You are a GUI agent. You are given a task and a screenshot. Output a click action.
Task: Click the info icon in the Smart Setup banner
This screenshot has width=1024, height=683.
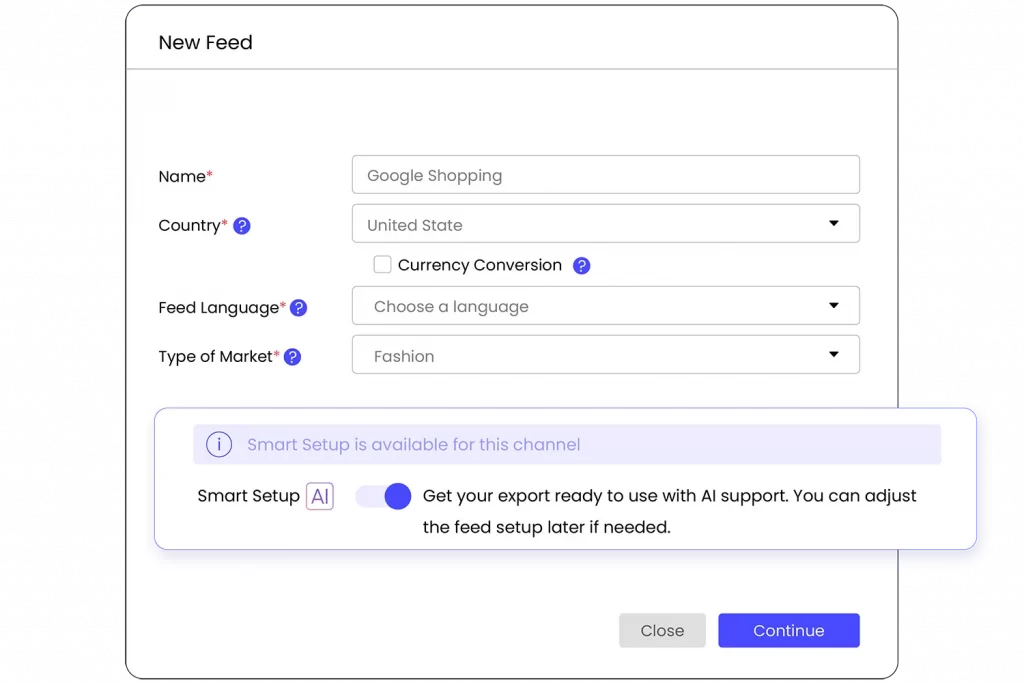[x=219, y=444]
